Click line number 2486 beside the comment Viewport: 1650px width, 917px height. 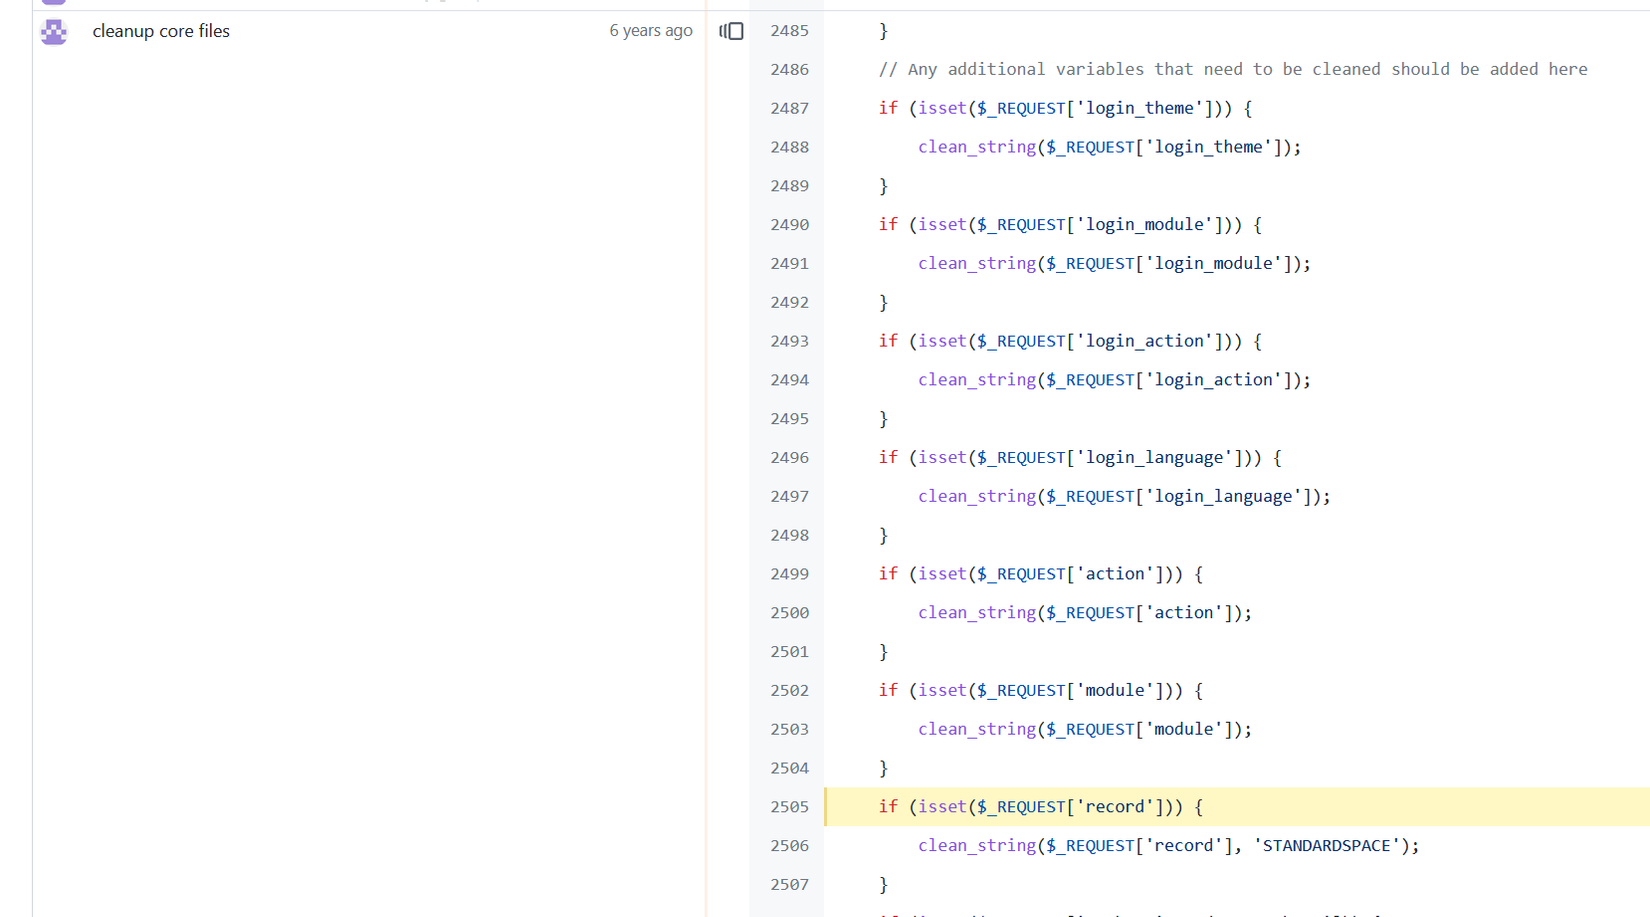click(789, 70)
